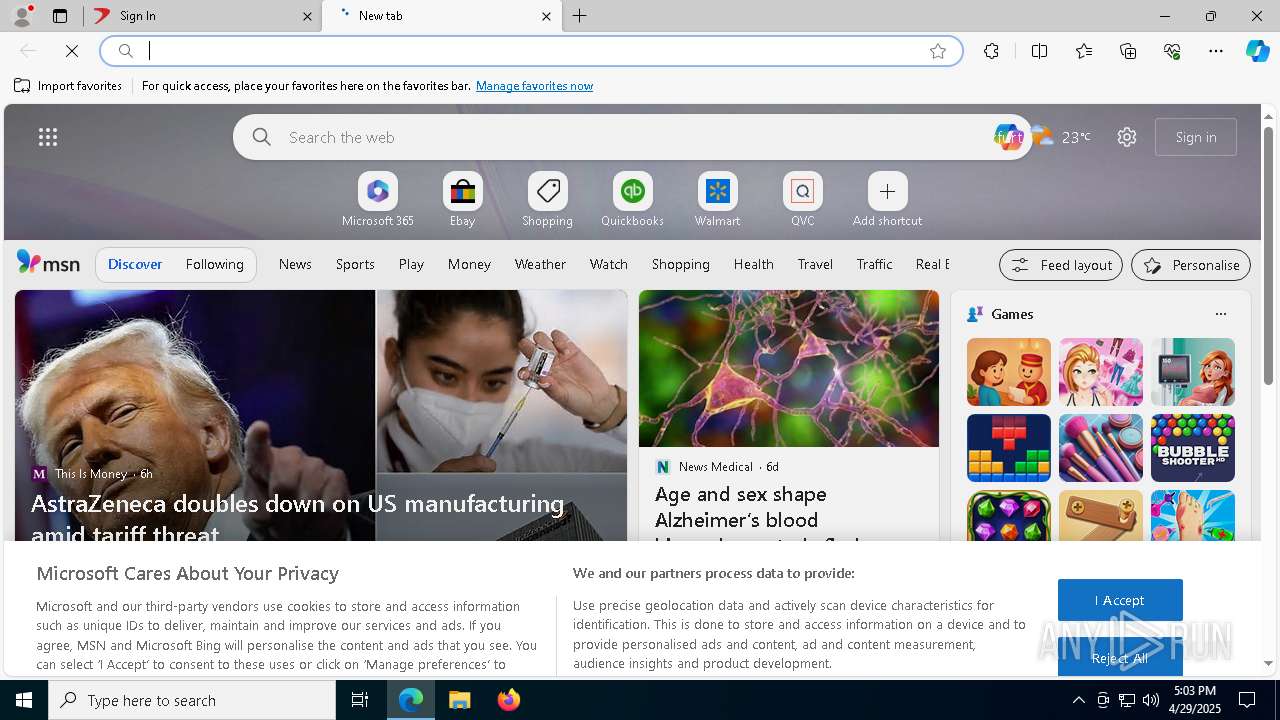Close the Sign In tab
This screenshot has height=720, width=1280.
coord(307,16)
